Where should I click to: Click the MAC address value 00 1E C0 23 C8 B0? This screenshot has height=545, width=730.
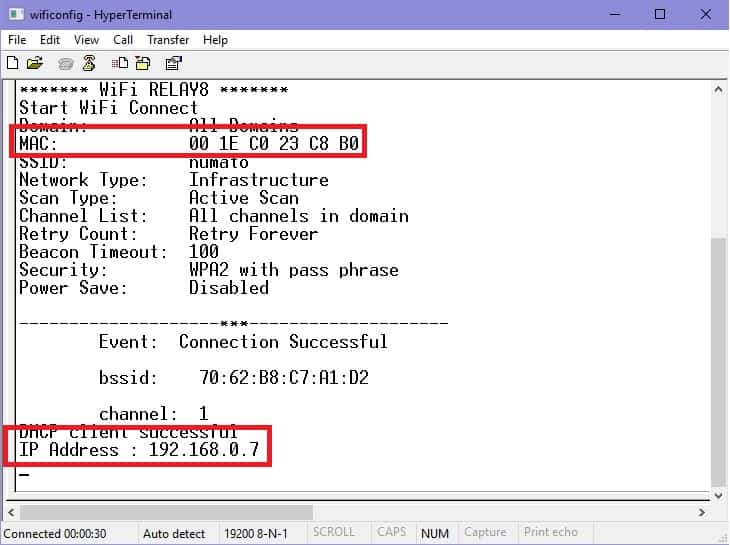point(274,143)
